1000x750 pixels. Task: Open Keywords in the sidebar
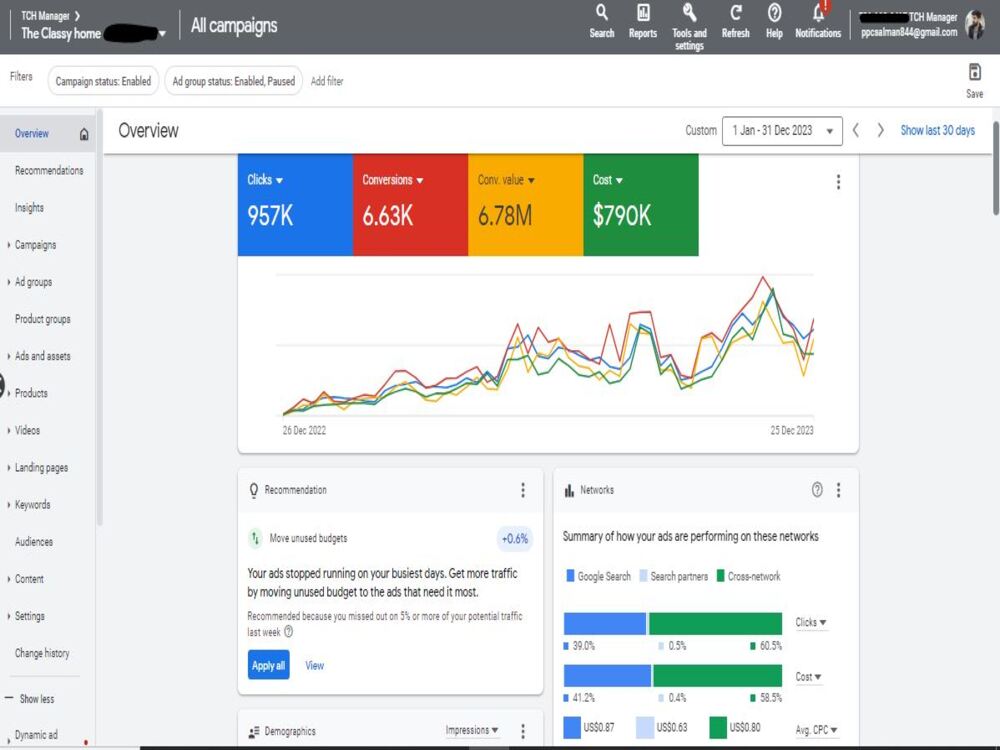tap(32, 505)
